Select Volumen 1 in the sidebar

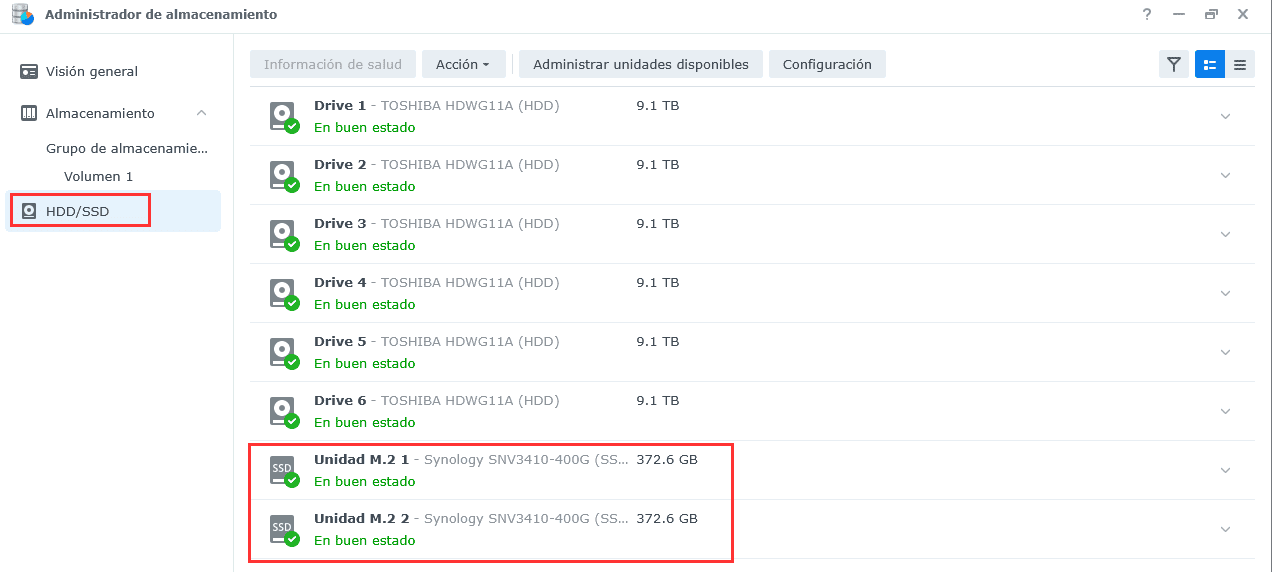98,177
